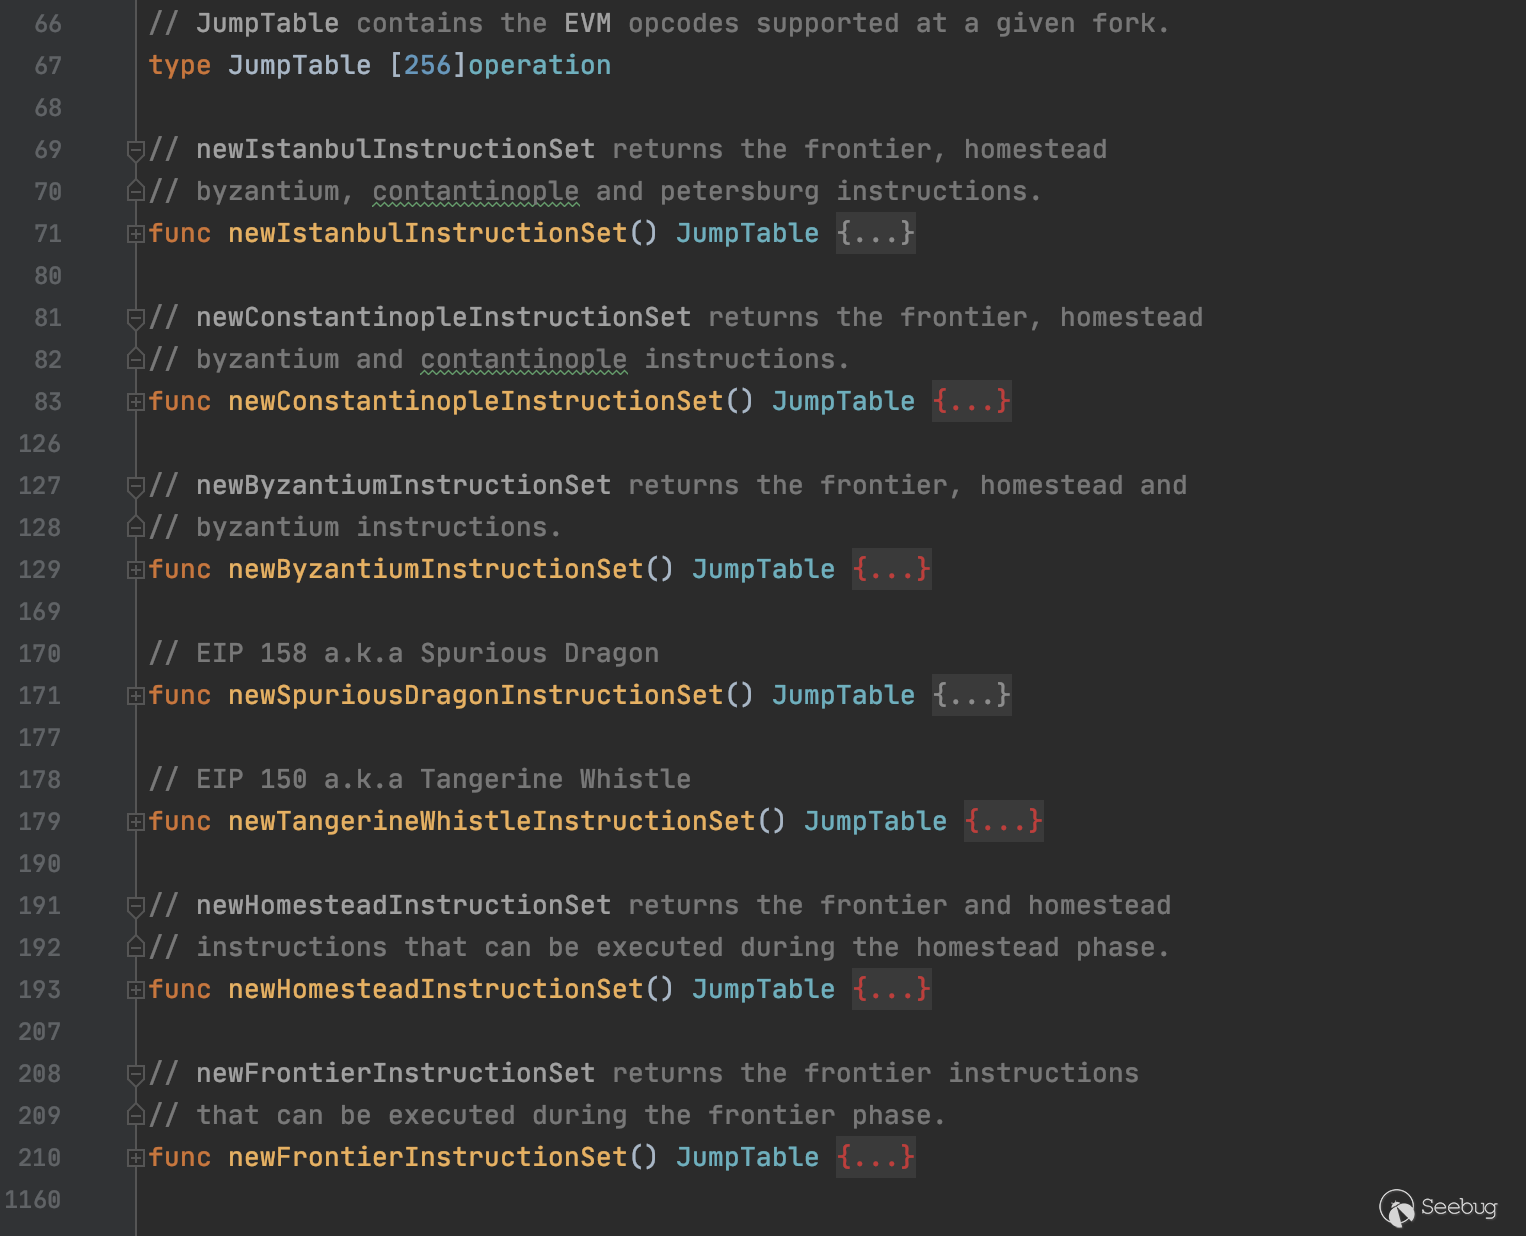Click the misspelled word contantinople on line 70
The image size is (1526, 1236).
475,192
